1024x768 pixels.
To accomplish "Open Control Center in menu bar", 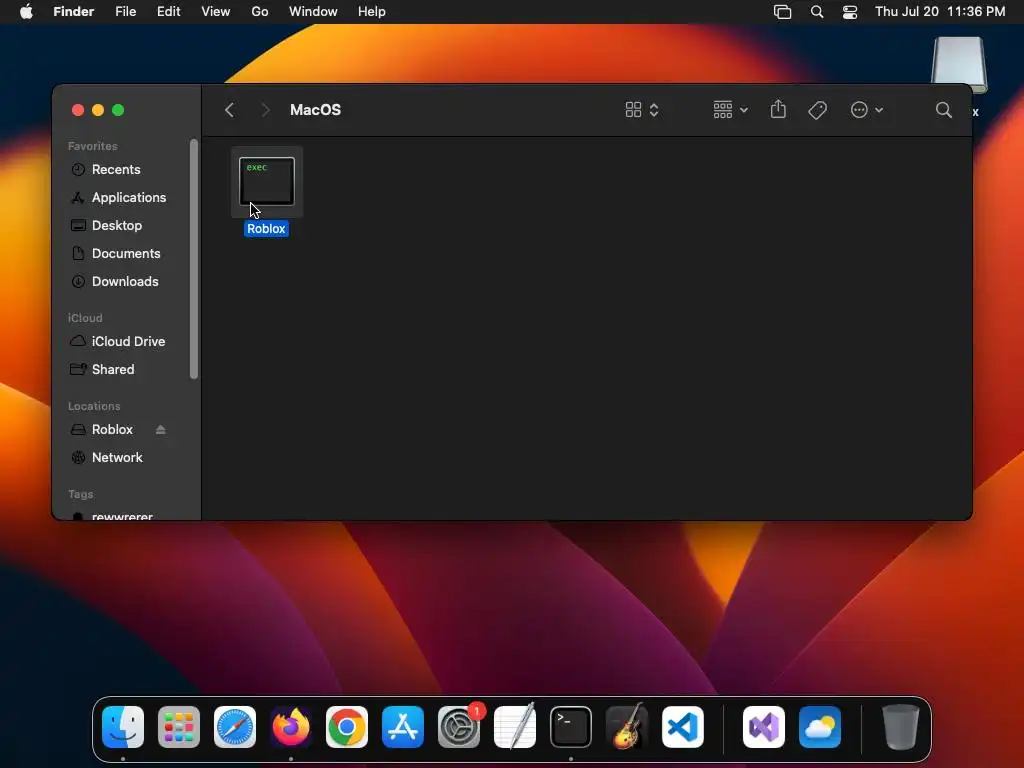I will 850,12.
